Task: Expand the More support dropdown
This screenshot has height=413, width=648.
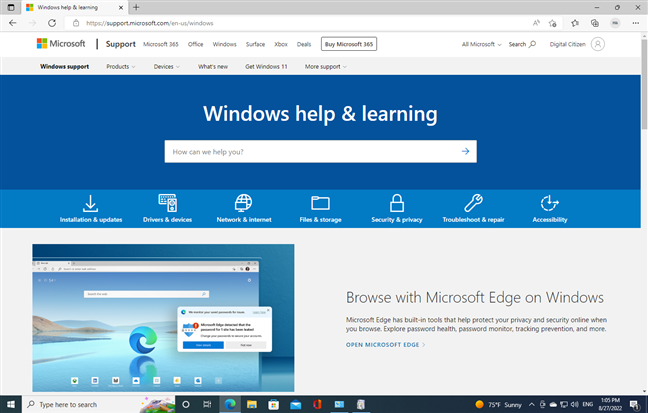Action: coord(326,66)
